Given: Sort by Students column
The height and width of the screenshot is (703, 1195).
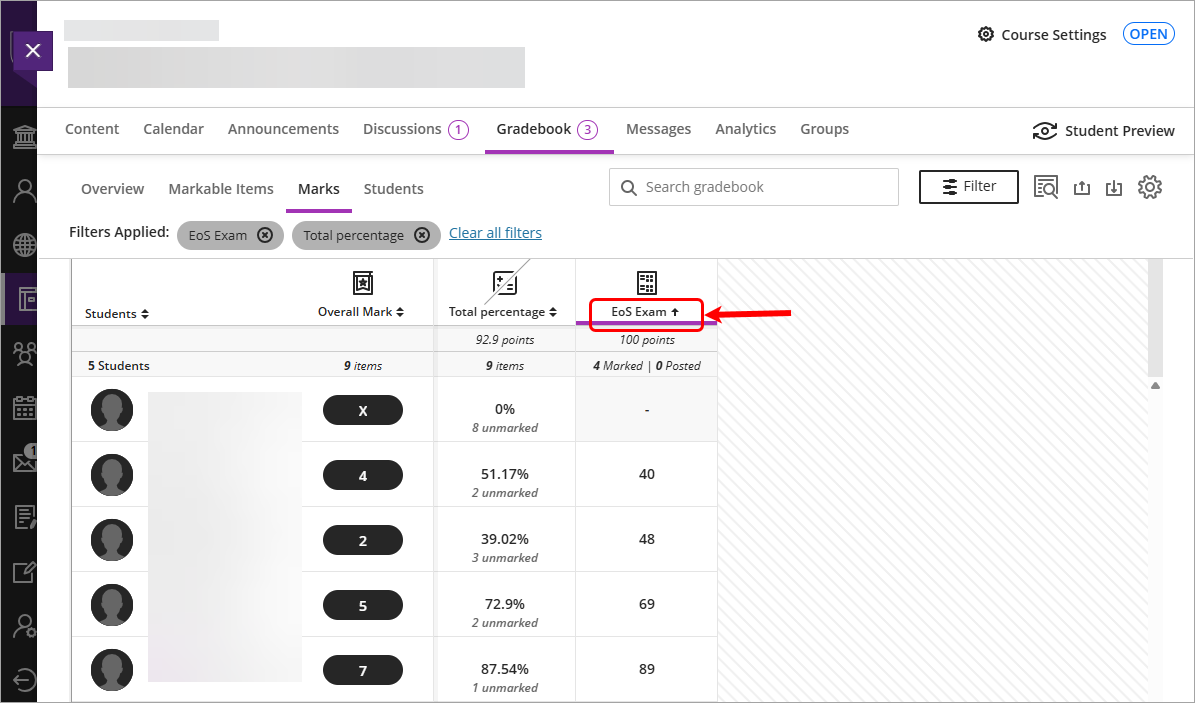Looking at the screenshot, I should coord(117,313).
